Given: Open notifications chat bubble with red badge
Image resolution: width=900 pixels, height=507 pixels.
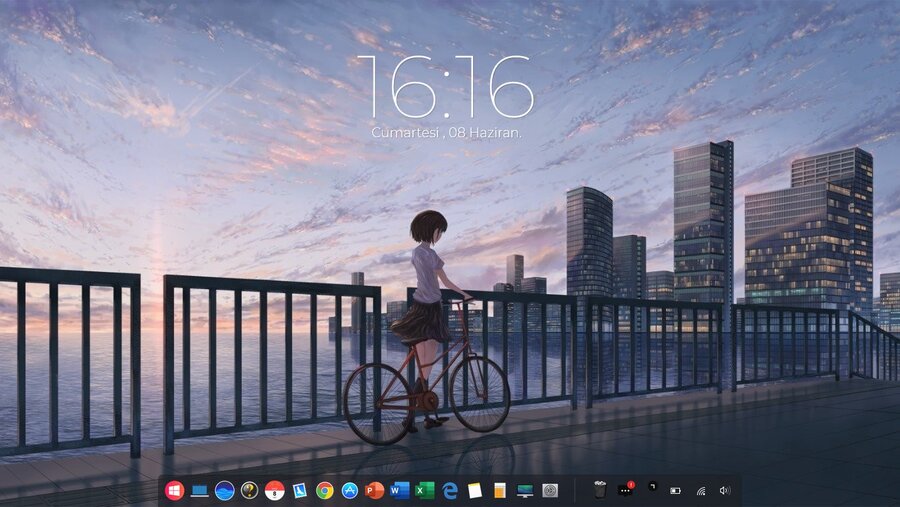Looking at the screenshot, I should 626,489.
